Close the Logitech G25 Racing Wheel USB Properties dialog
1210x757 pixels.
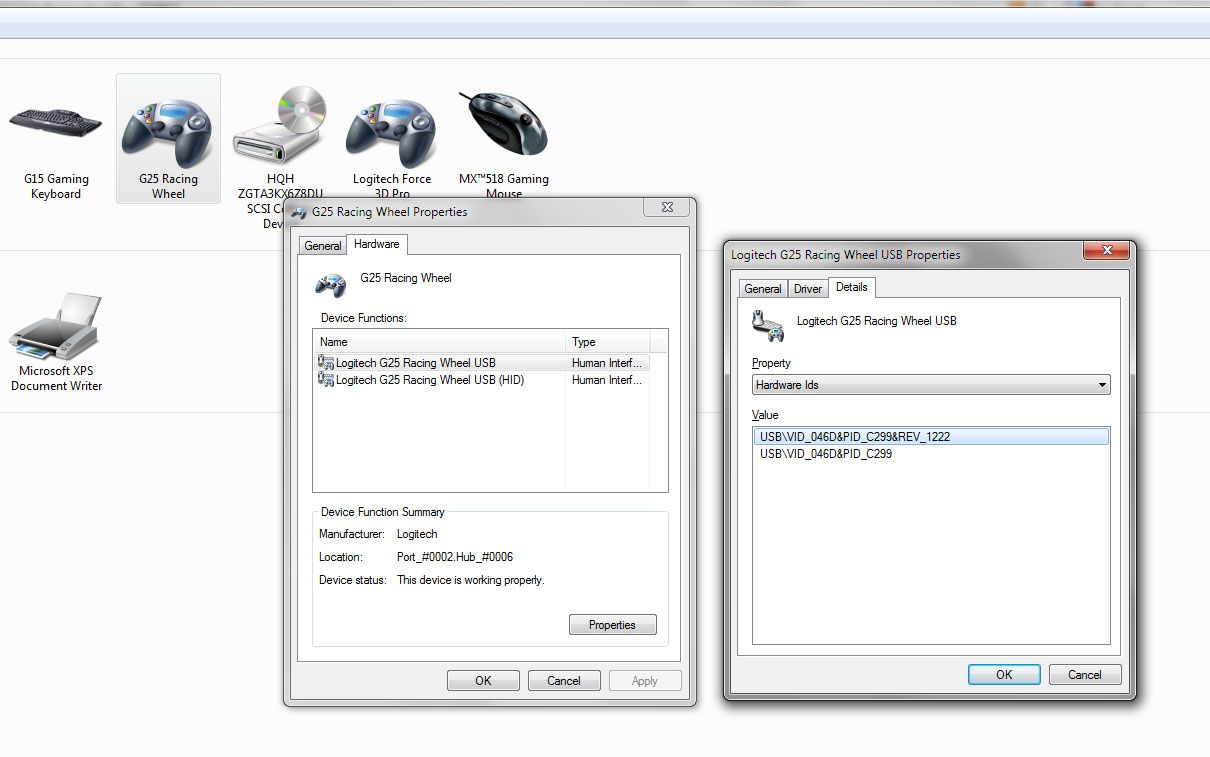pos(1106,251)
